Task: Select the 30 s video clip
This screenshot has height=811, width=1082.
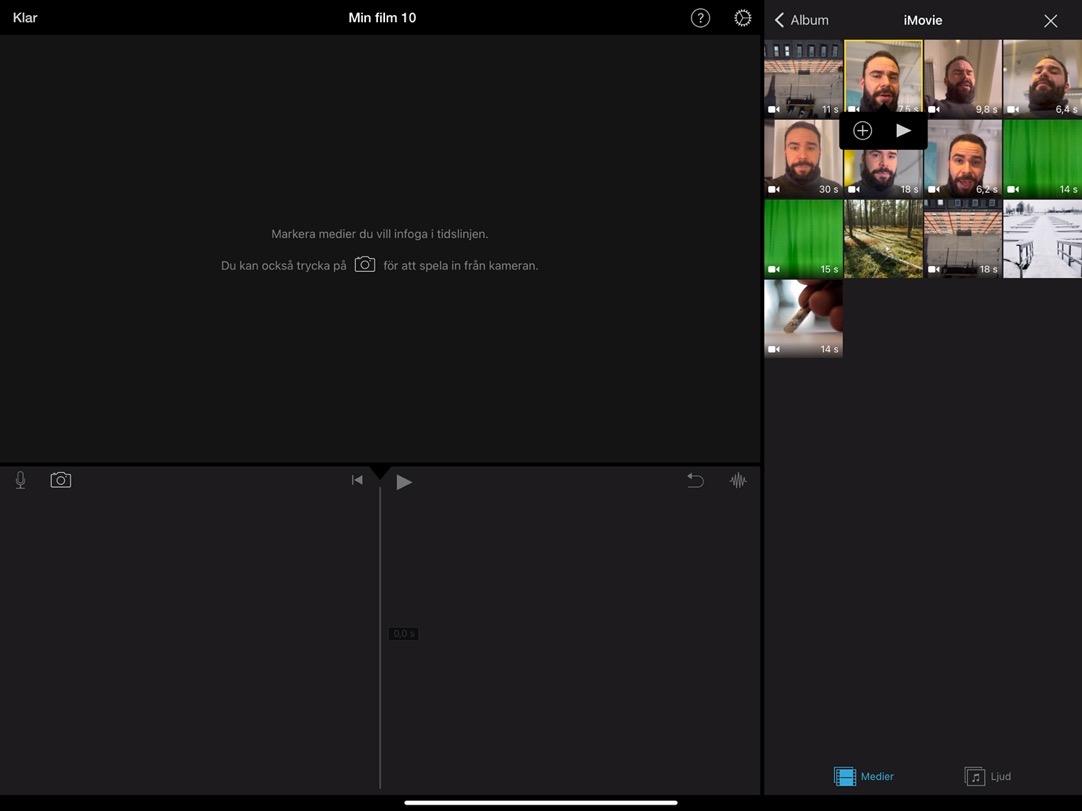Action: point(803,159)
